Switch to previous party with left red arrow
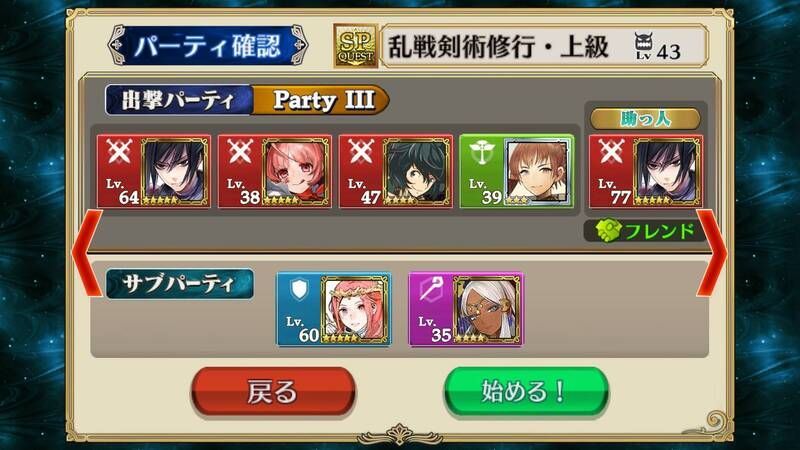 click(87, 253)
